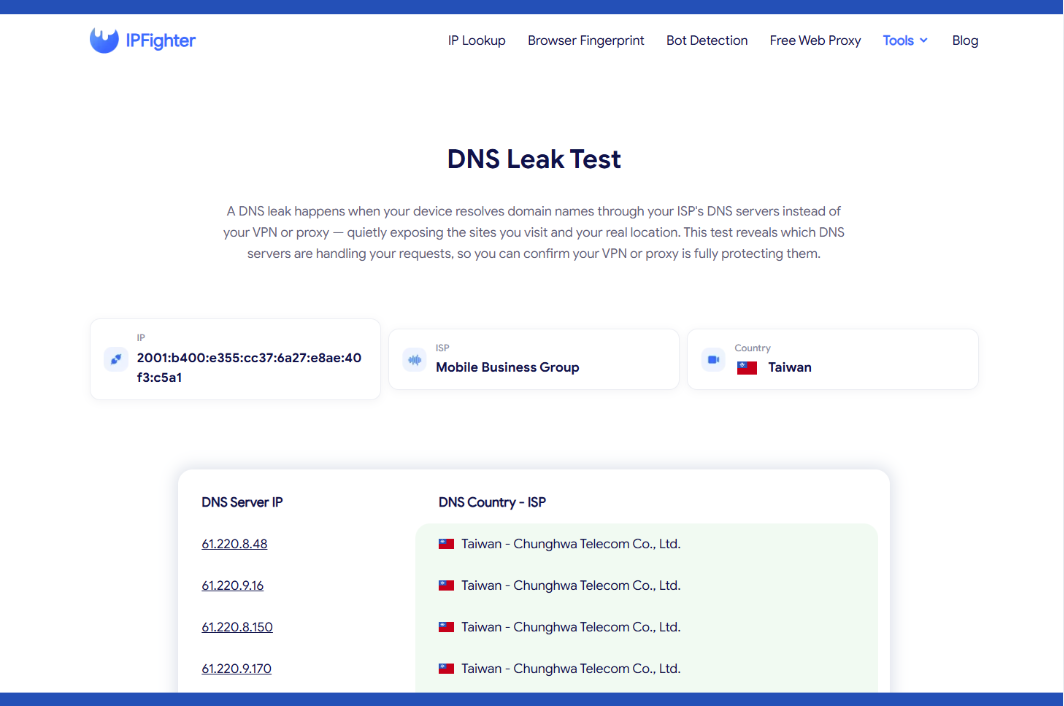The width and height of the screenshot is (1064, 706).
Task: Select ISP text in 61.220.9.170 row
Action: 571,669
